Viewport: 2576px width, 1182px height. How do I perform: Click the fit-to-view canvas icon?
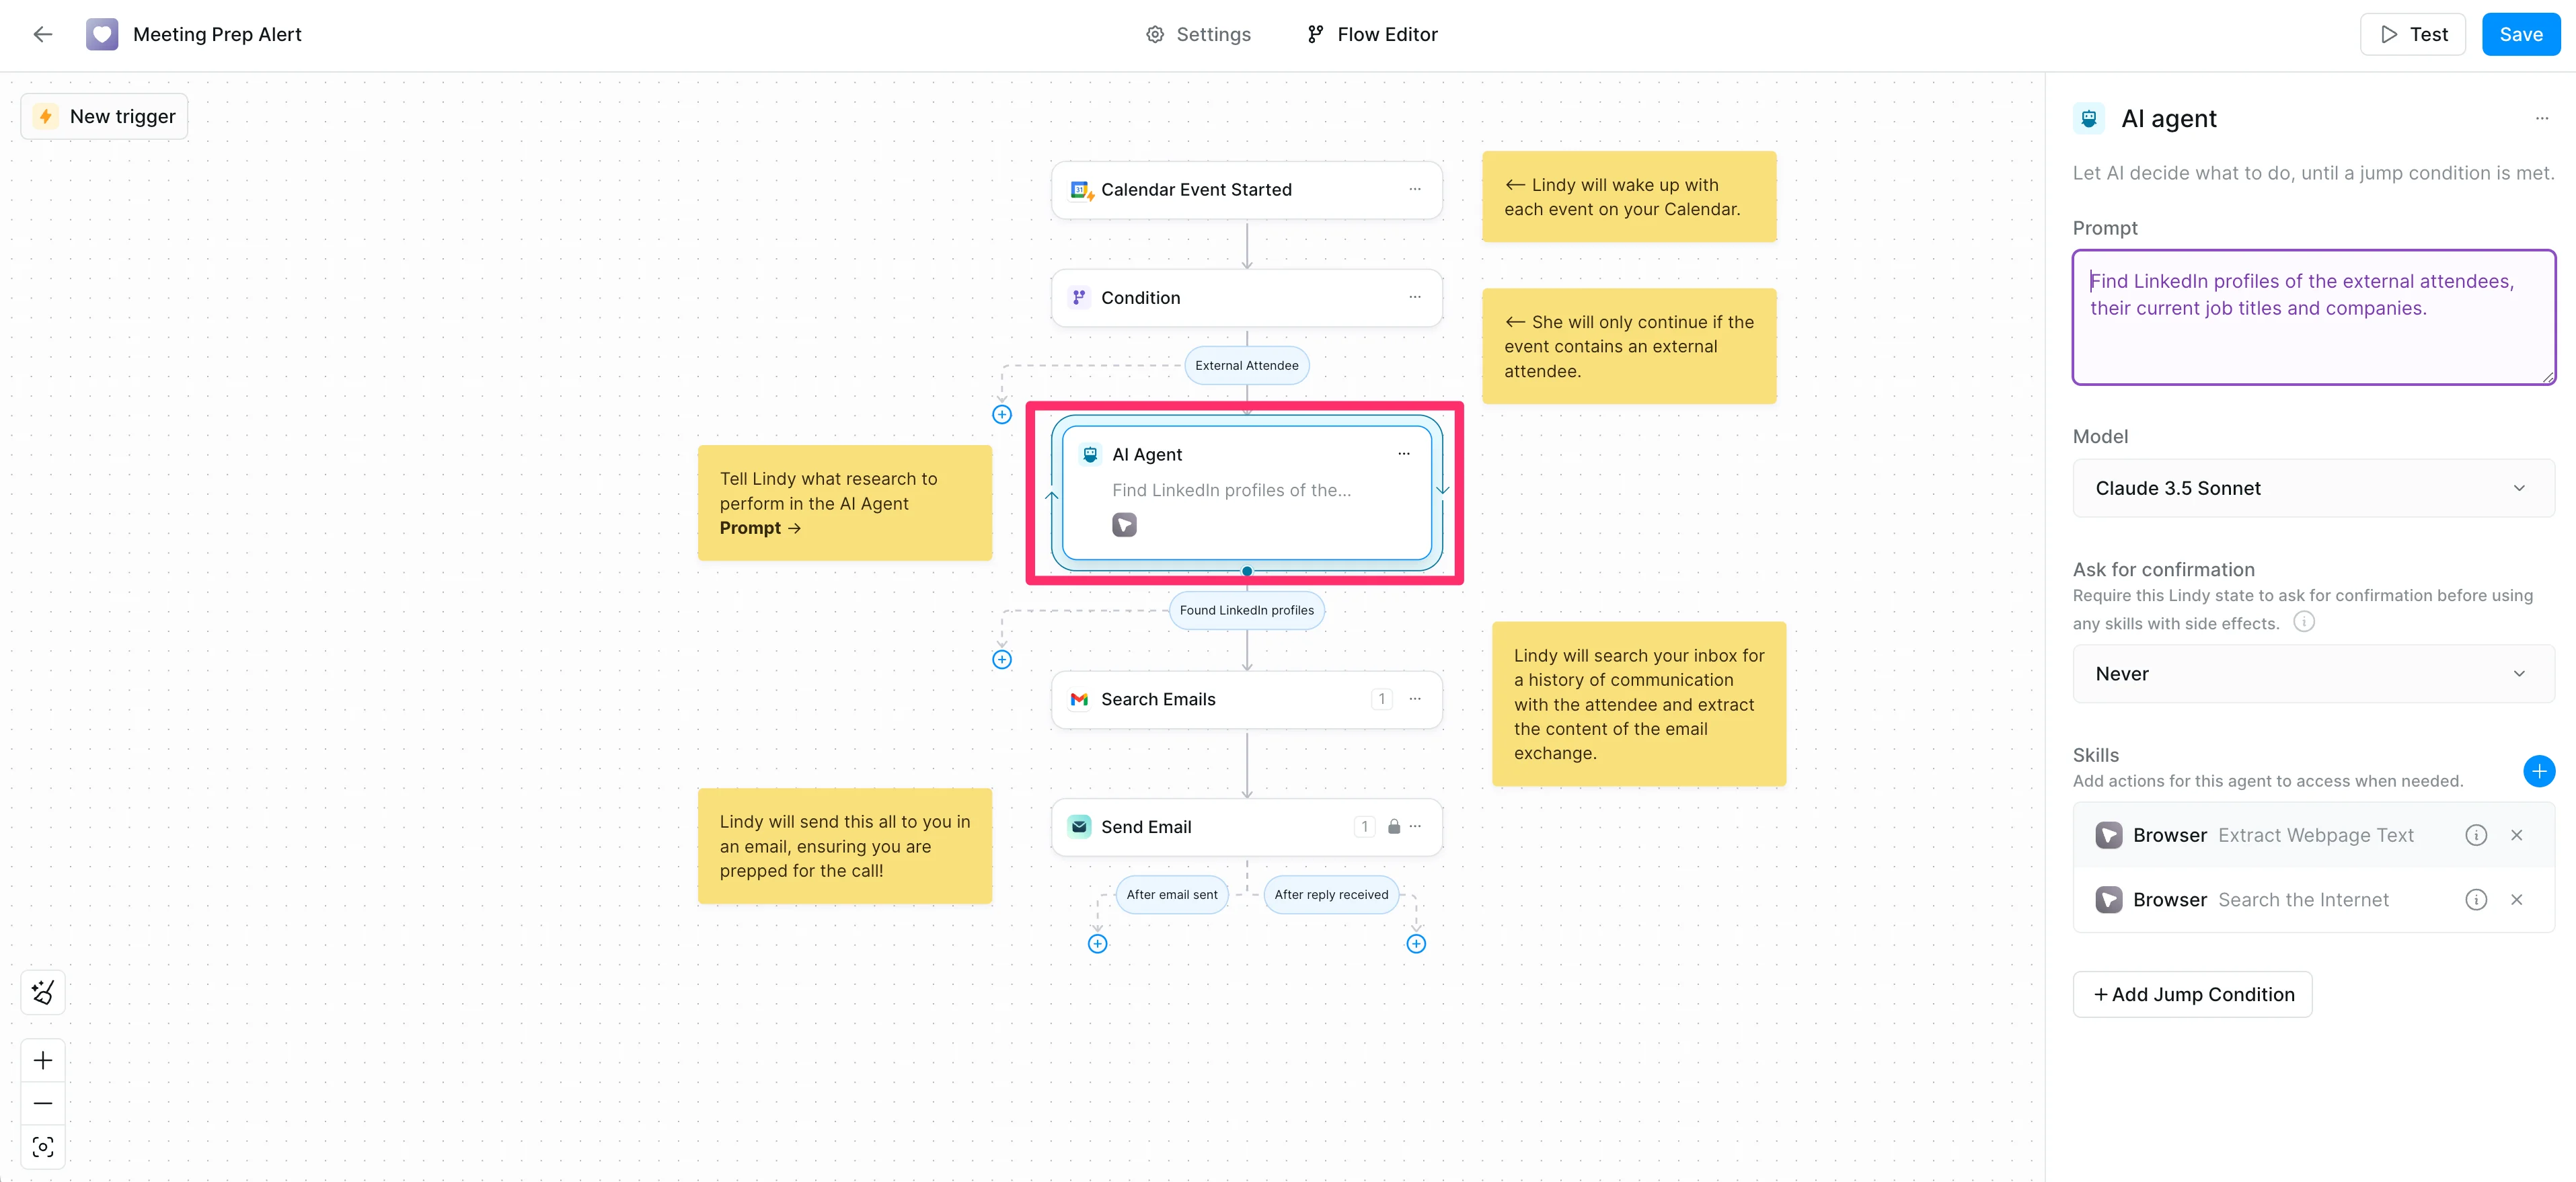[43, 1146]
